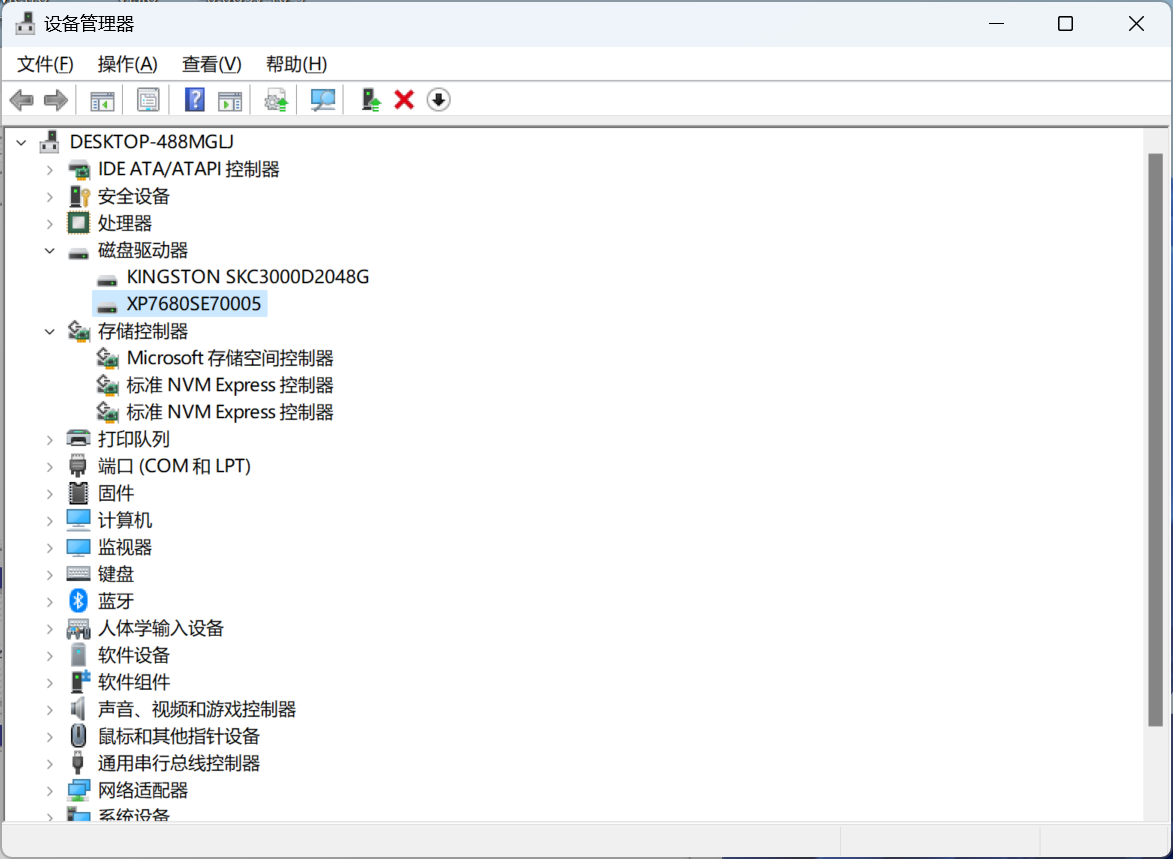Click the gear page with green arrow icon
Image resolution: width=1173 pixels, height=859 pixels.
pyautogui.click(x=276, y=100)
